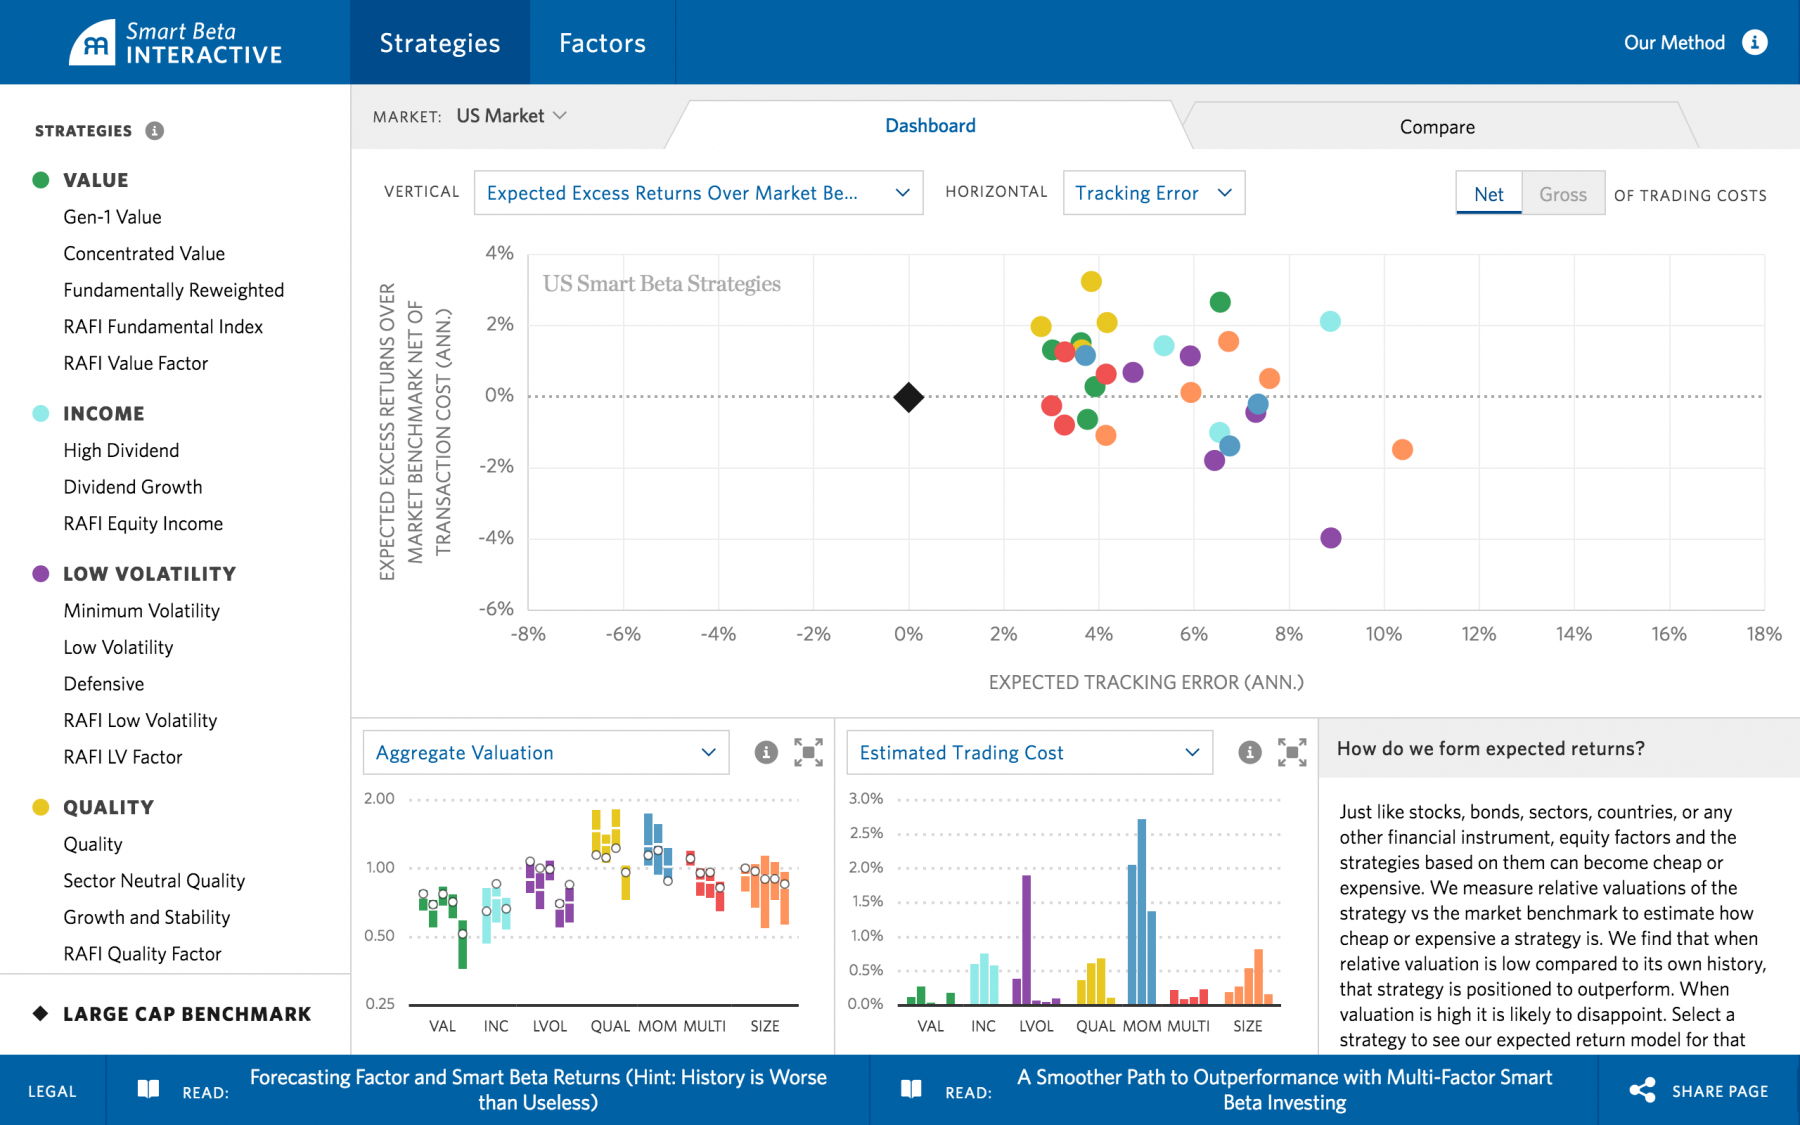This screenshot has width=1800, height=1125.
Task: Open the Our Method info icon
Action: pos(1755,42)
